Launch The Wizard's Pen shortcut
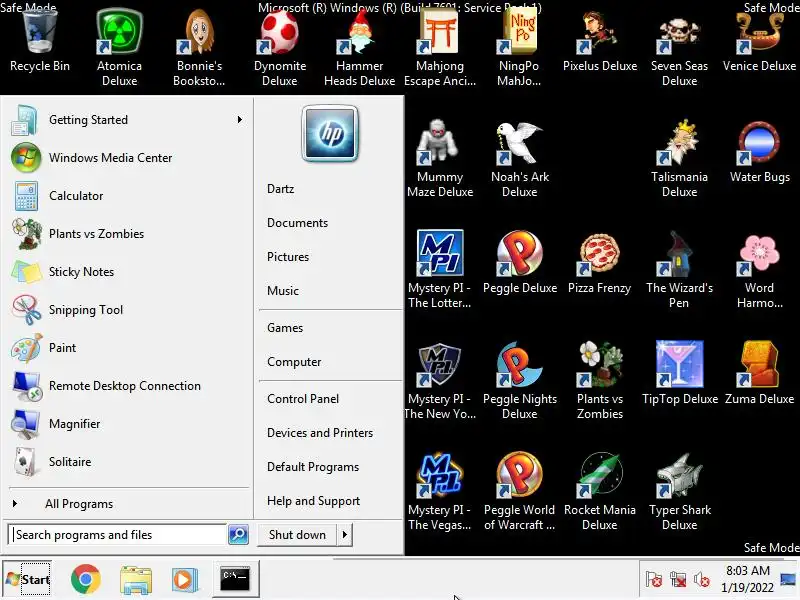The width and height of the screenshot is (800, 600). 679,270
